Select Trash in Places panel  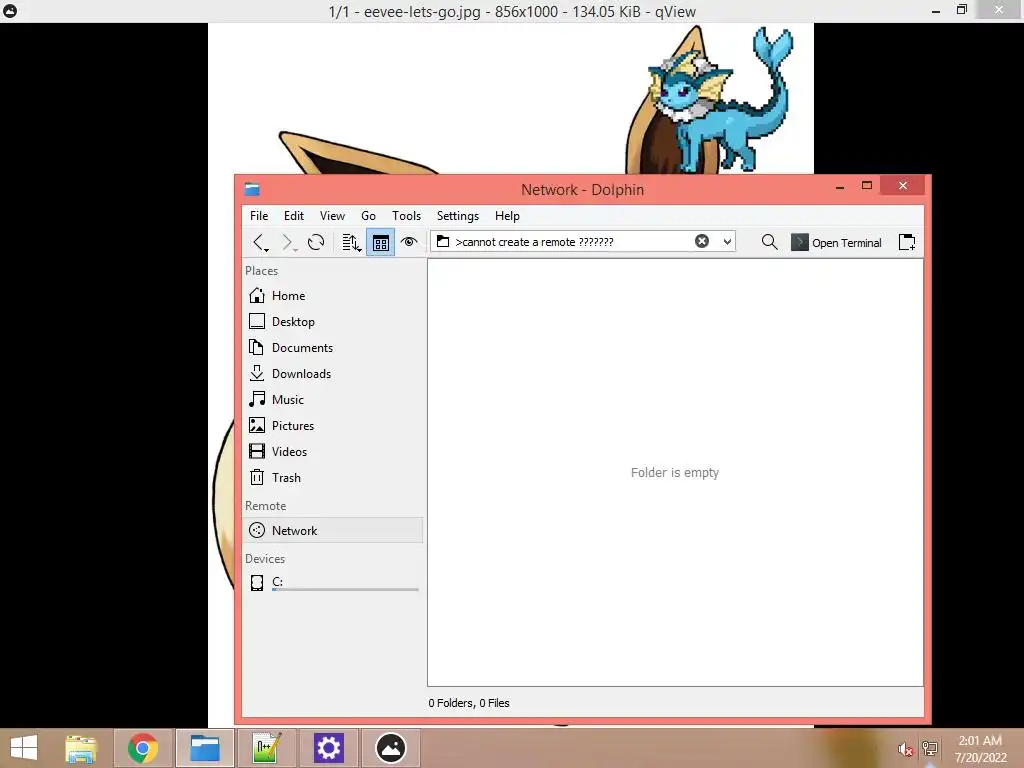[x=333, y=478]
